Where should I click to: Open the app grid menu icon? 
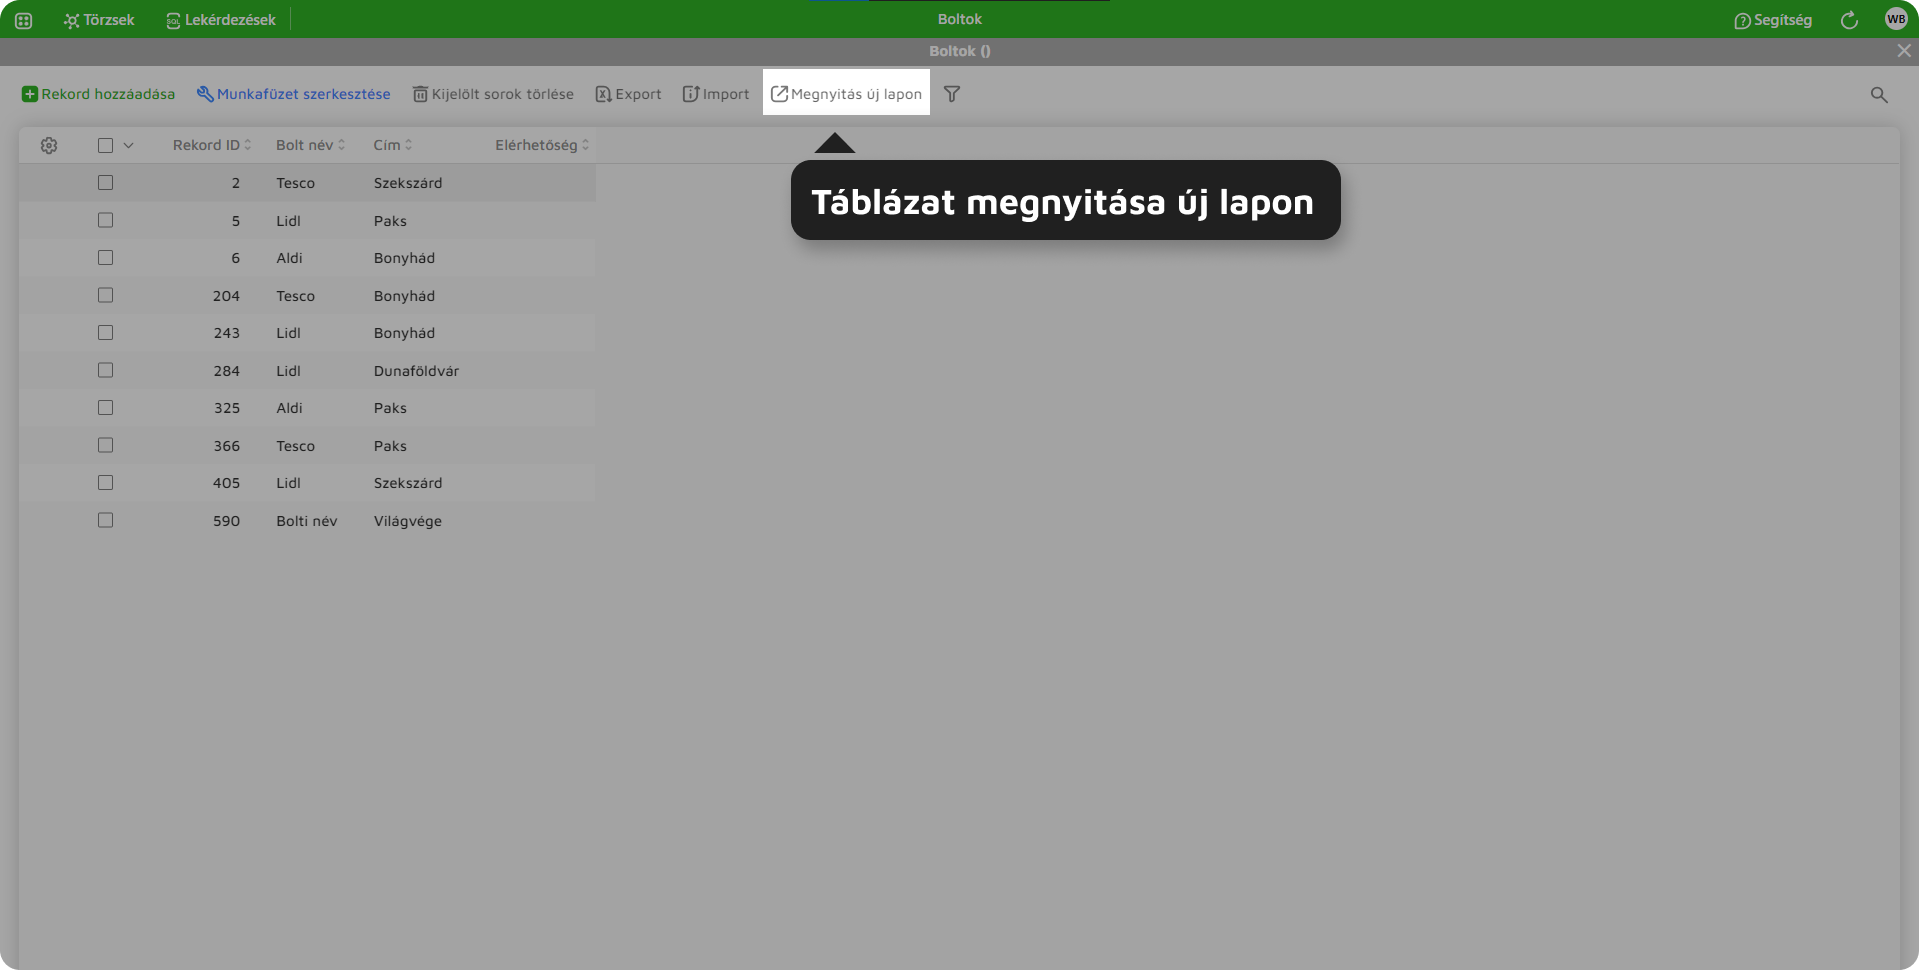[x=24, y=20]
